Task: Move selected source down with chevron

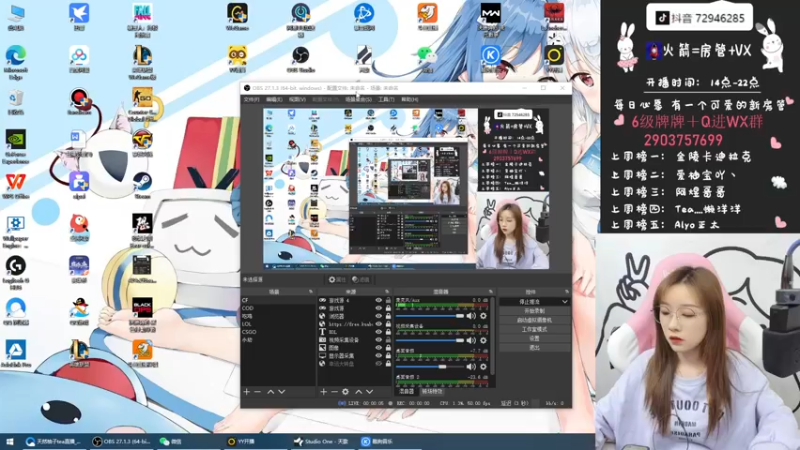Action: 369,392
